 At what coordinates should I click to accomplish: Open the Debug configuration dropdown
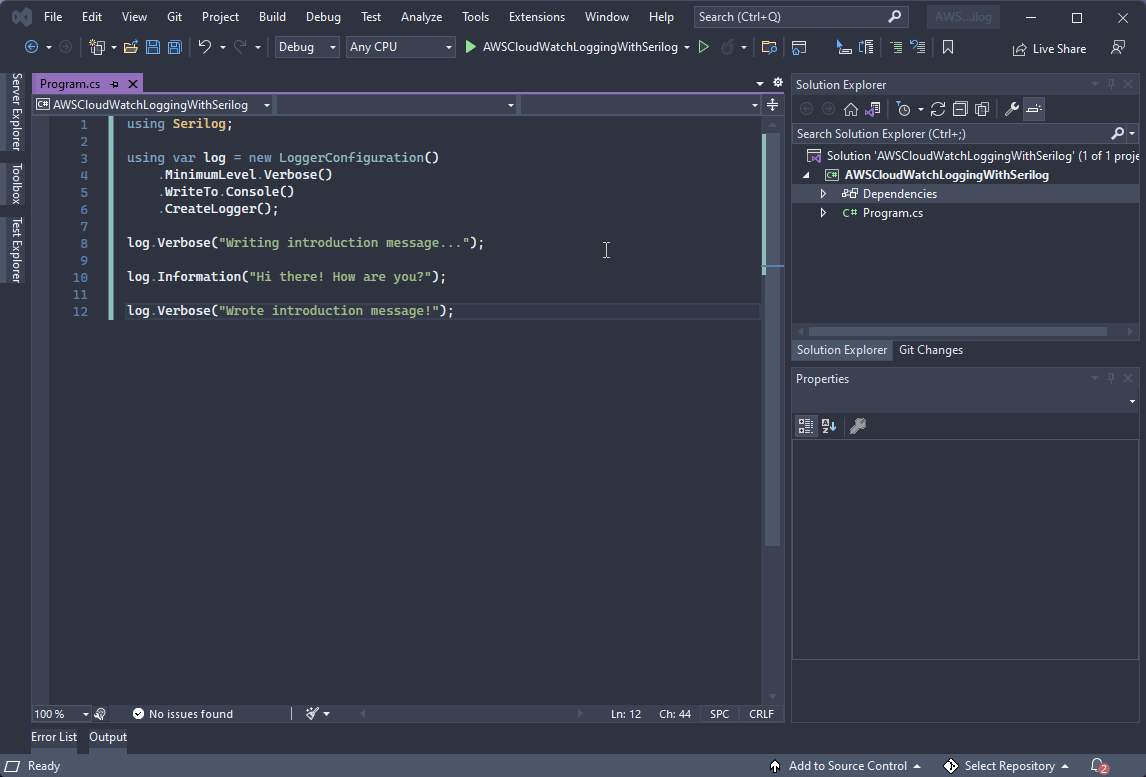[307, 47]
